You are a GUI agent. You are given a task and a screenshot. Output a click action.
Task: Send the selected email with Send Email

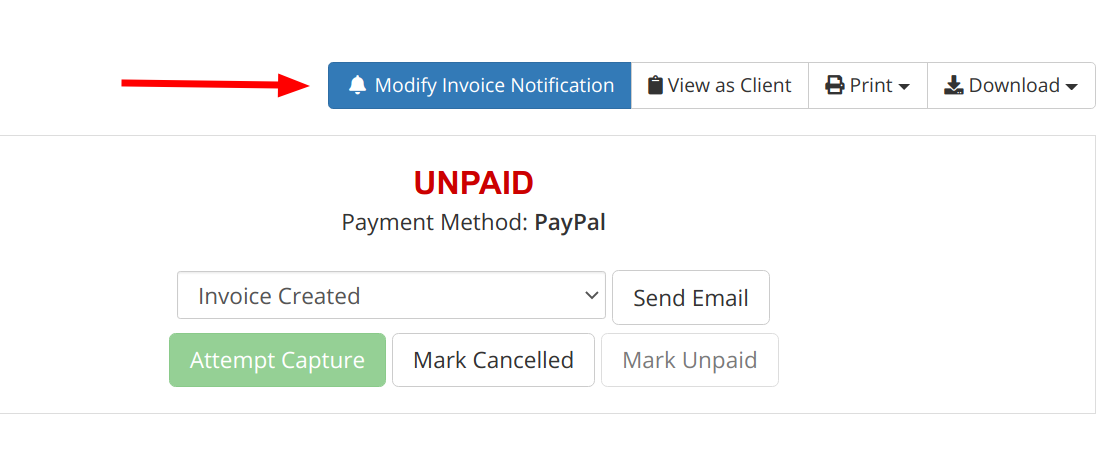(691, 297)
